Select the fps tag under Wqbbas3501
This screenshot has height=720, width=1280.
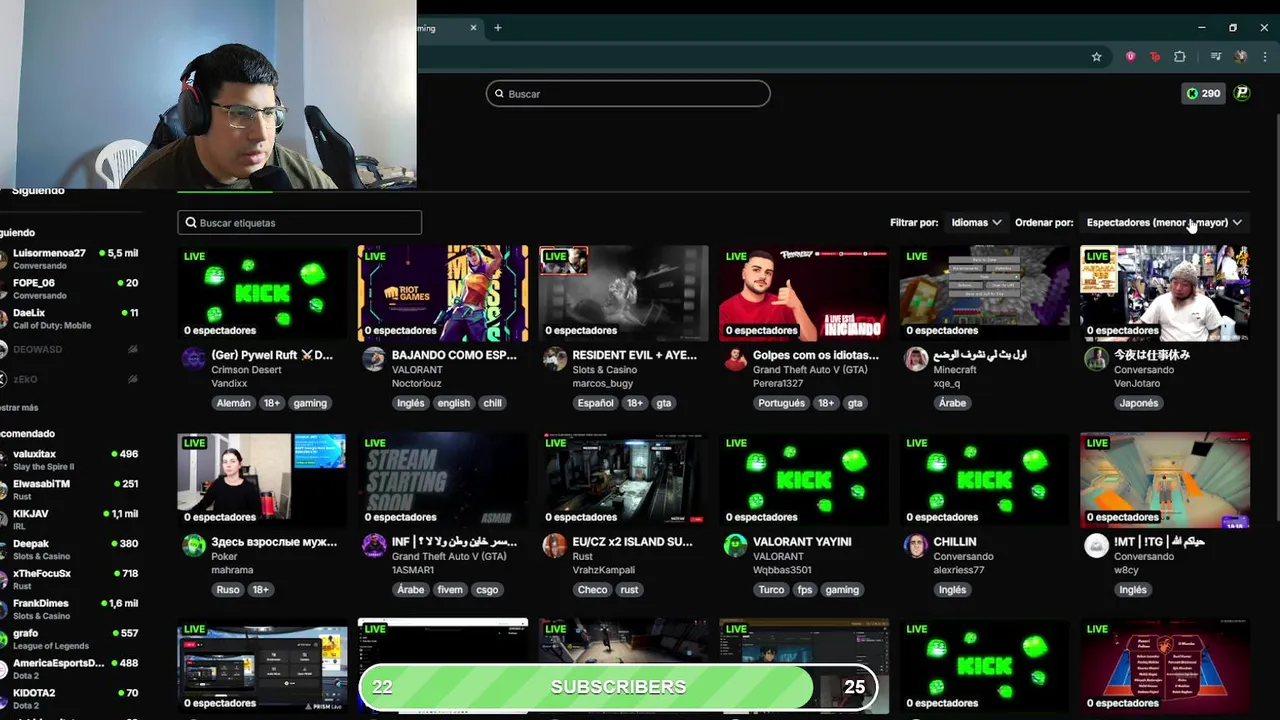[805, 590]
